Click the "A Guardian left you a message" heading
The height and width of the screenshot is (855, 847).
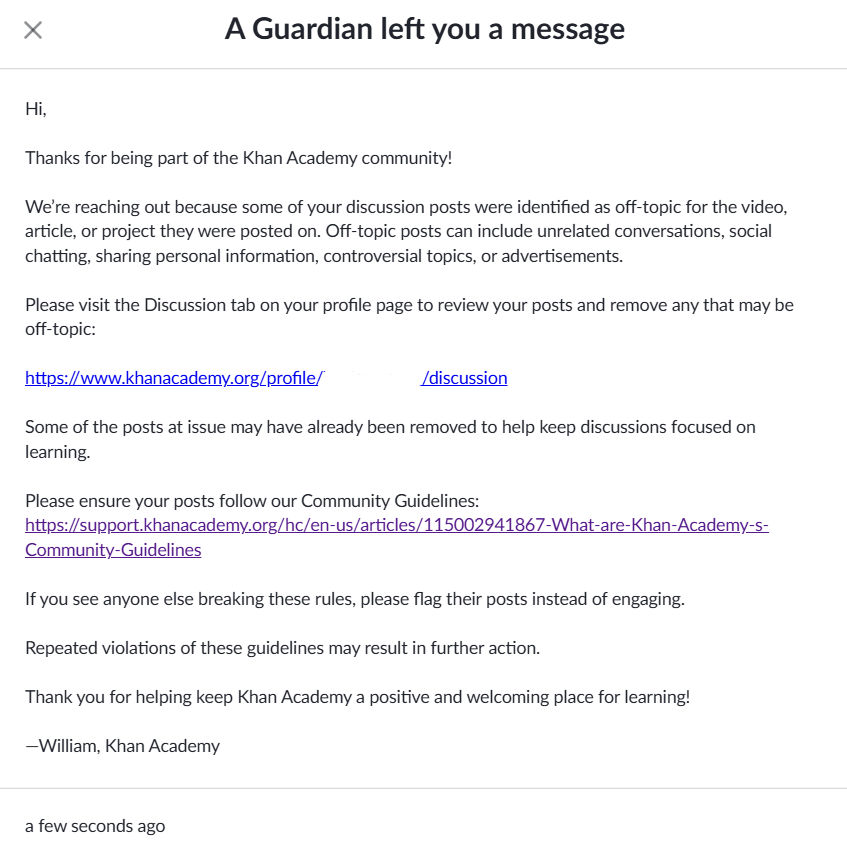click(424, 29)
